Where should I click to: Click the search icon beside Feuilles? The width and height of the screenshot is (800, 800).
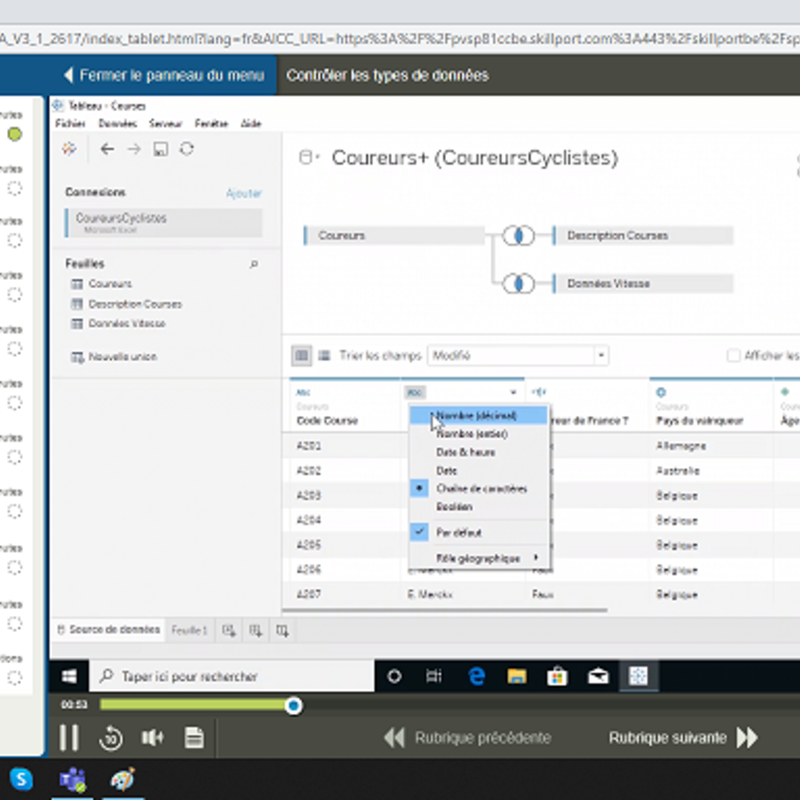point(254,264)
